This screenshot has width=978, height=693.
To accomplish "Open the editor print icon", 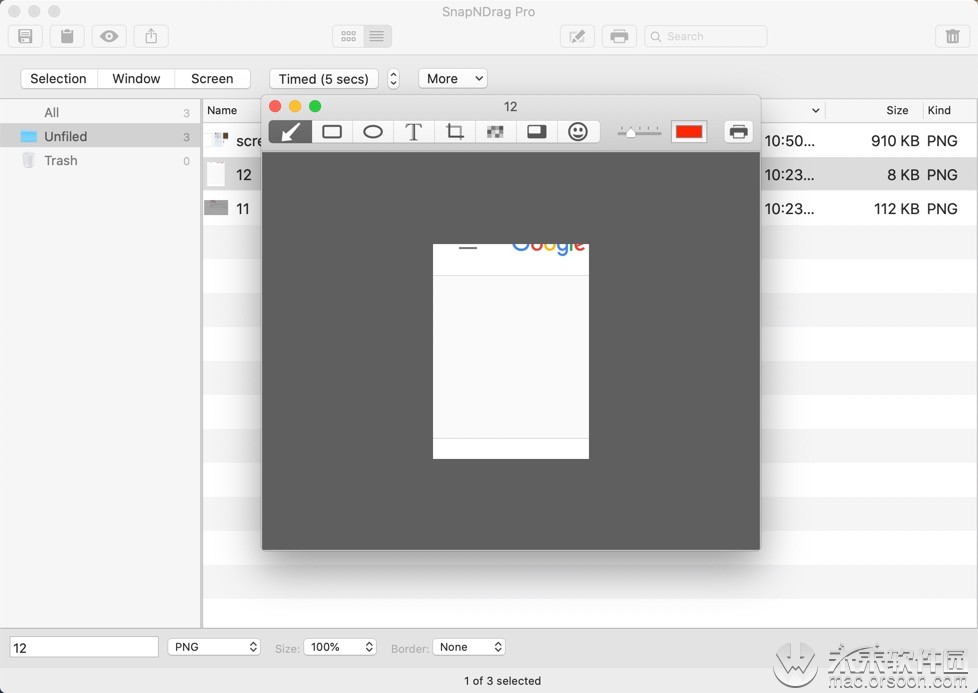I will (x=738, y=130).
